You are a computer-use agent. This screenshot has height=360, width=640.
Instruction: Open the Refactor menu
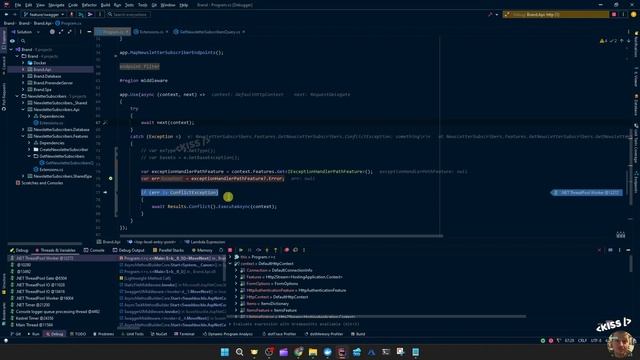coord(89,5)
